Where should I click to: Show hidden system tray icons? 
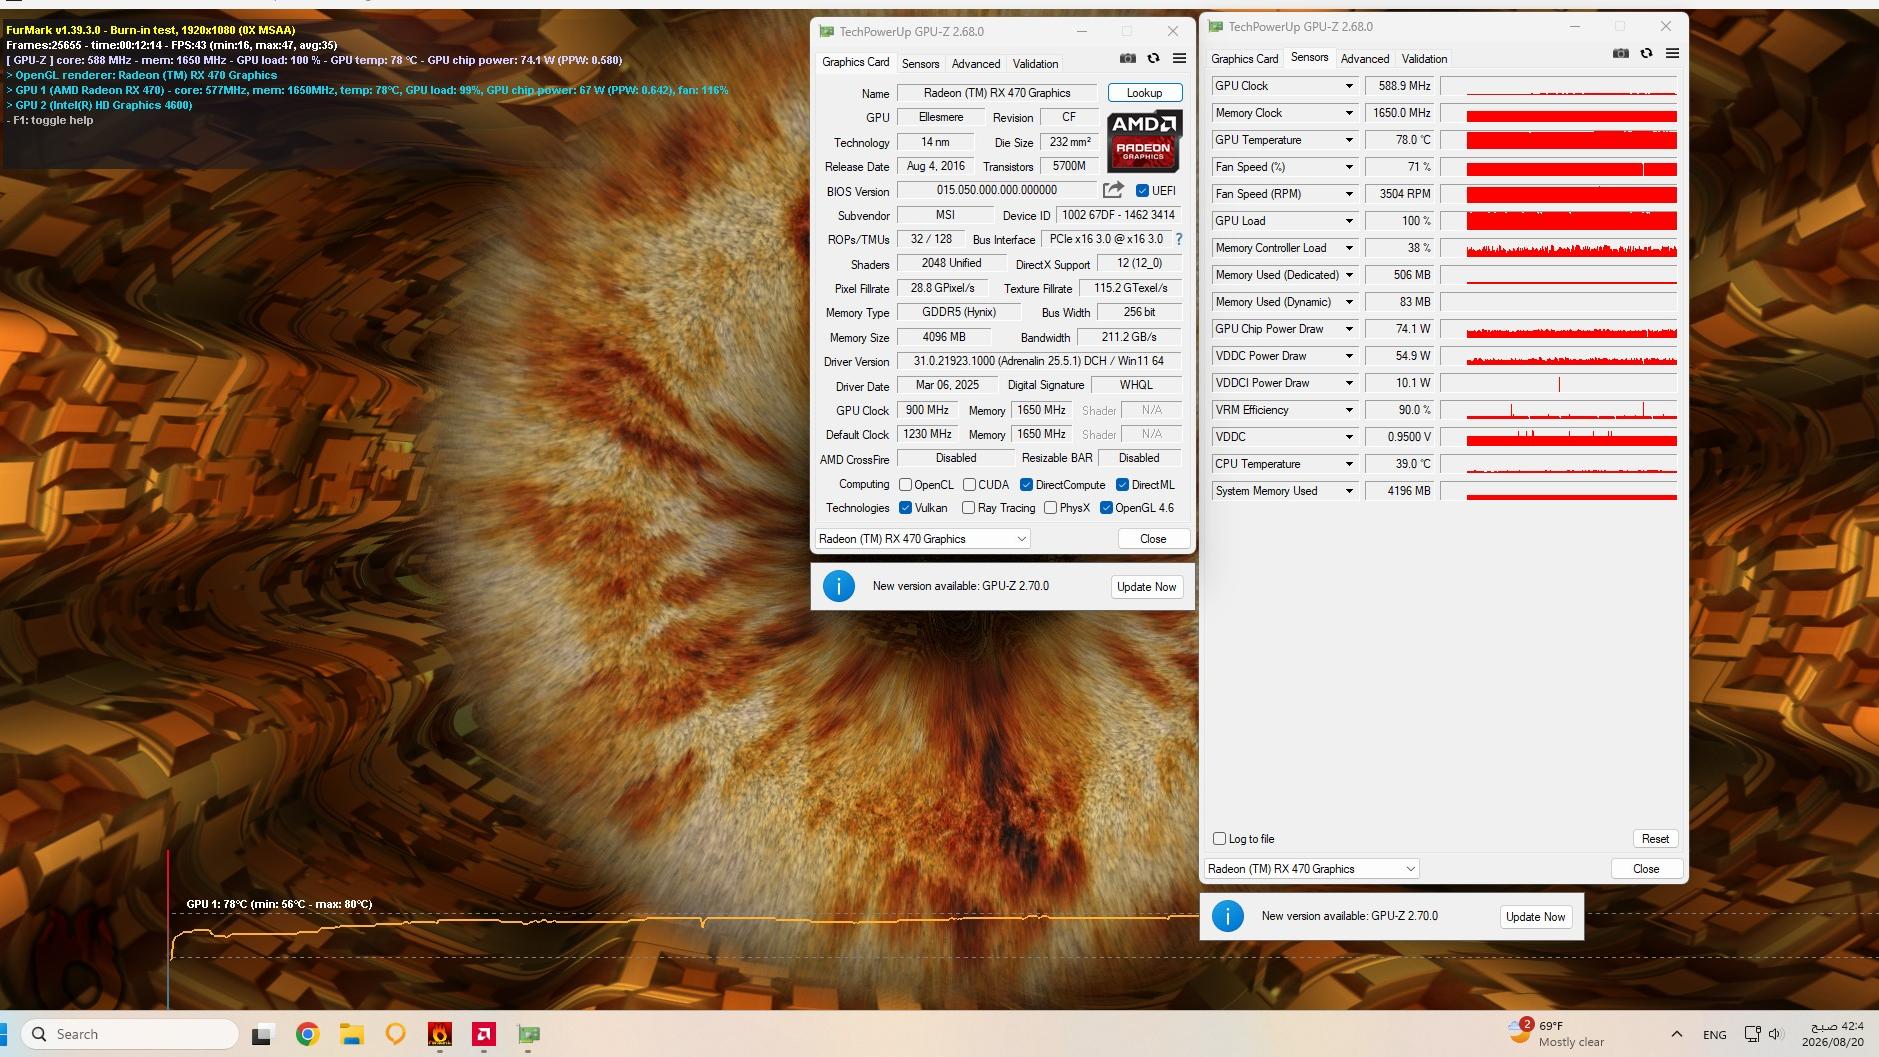(1676, 1034)
